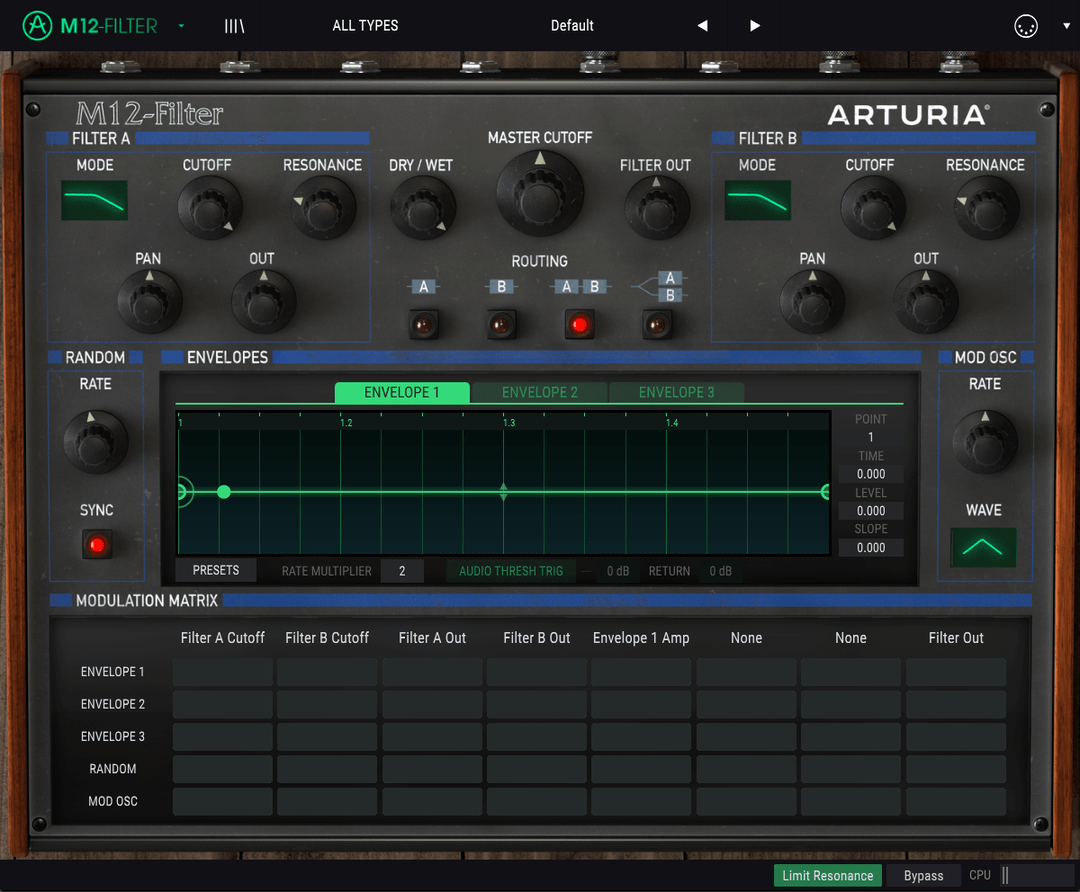This screenshot has width=1080, height=892.
Task: Click the Return 0 dB value
Action: pos(720,571)
